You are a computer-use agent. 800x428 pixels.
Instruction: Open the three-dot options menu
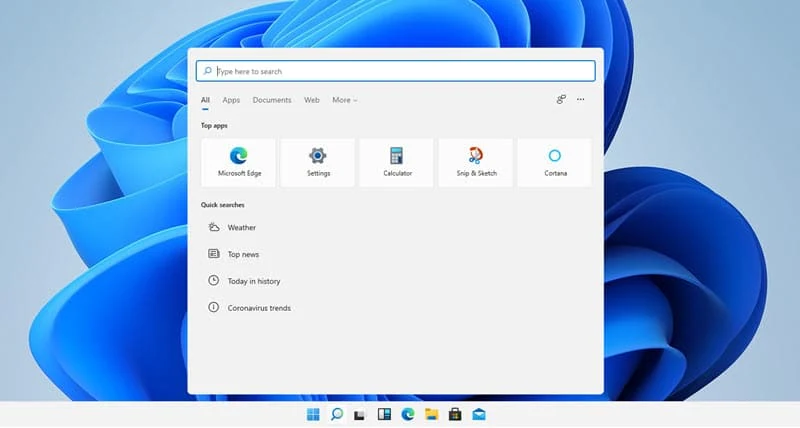click(x=581, y=99)
